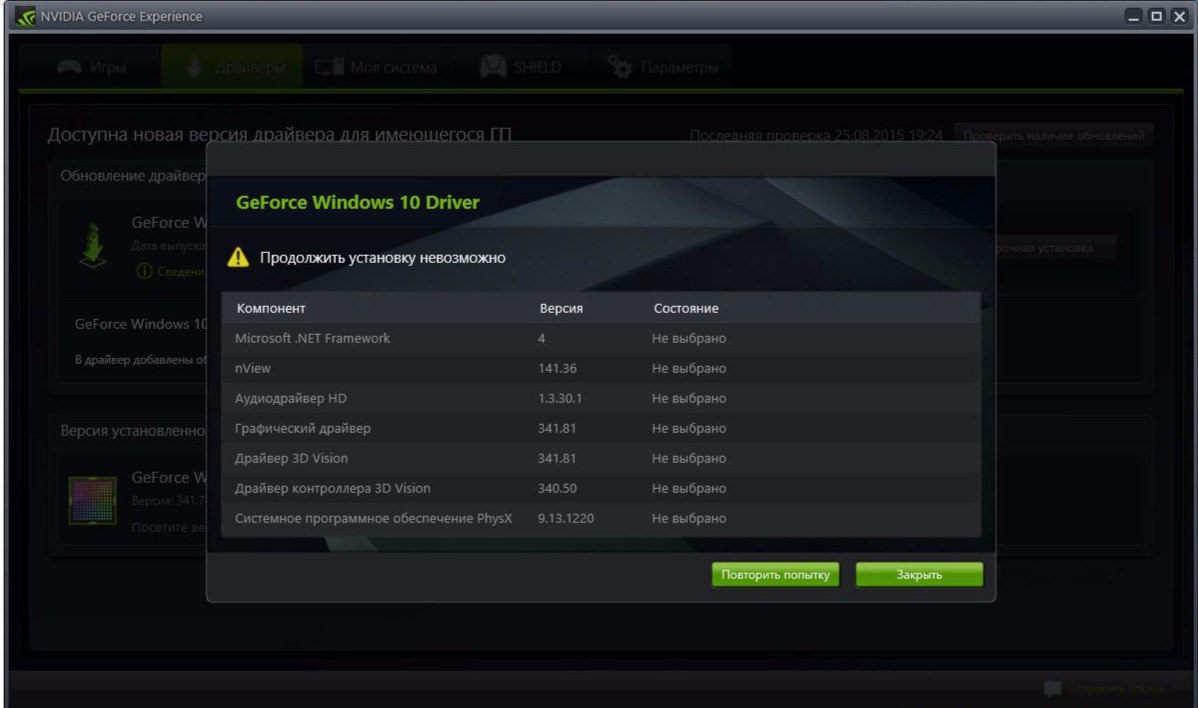Click Не выбрано in the Microsoft .NET Framework row
Screen dimensions: 1198x708
[689, 338]
